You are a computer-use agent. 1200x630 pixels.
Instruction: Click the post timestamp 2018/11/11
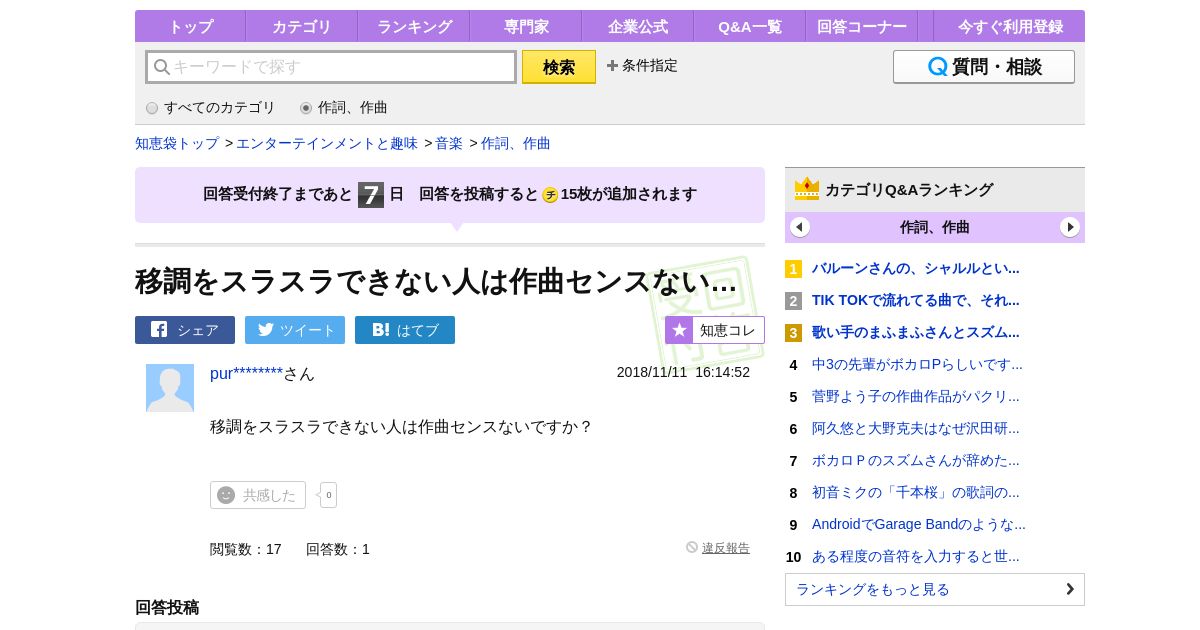pyautogui.click(x=683, y=372)
